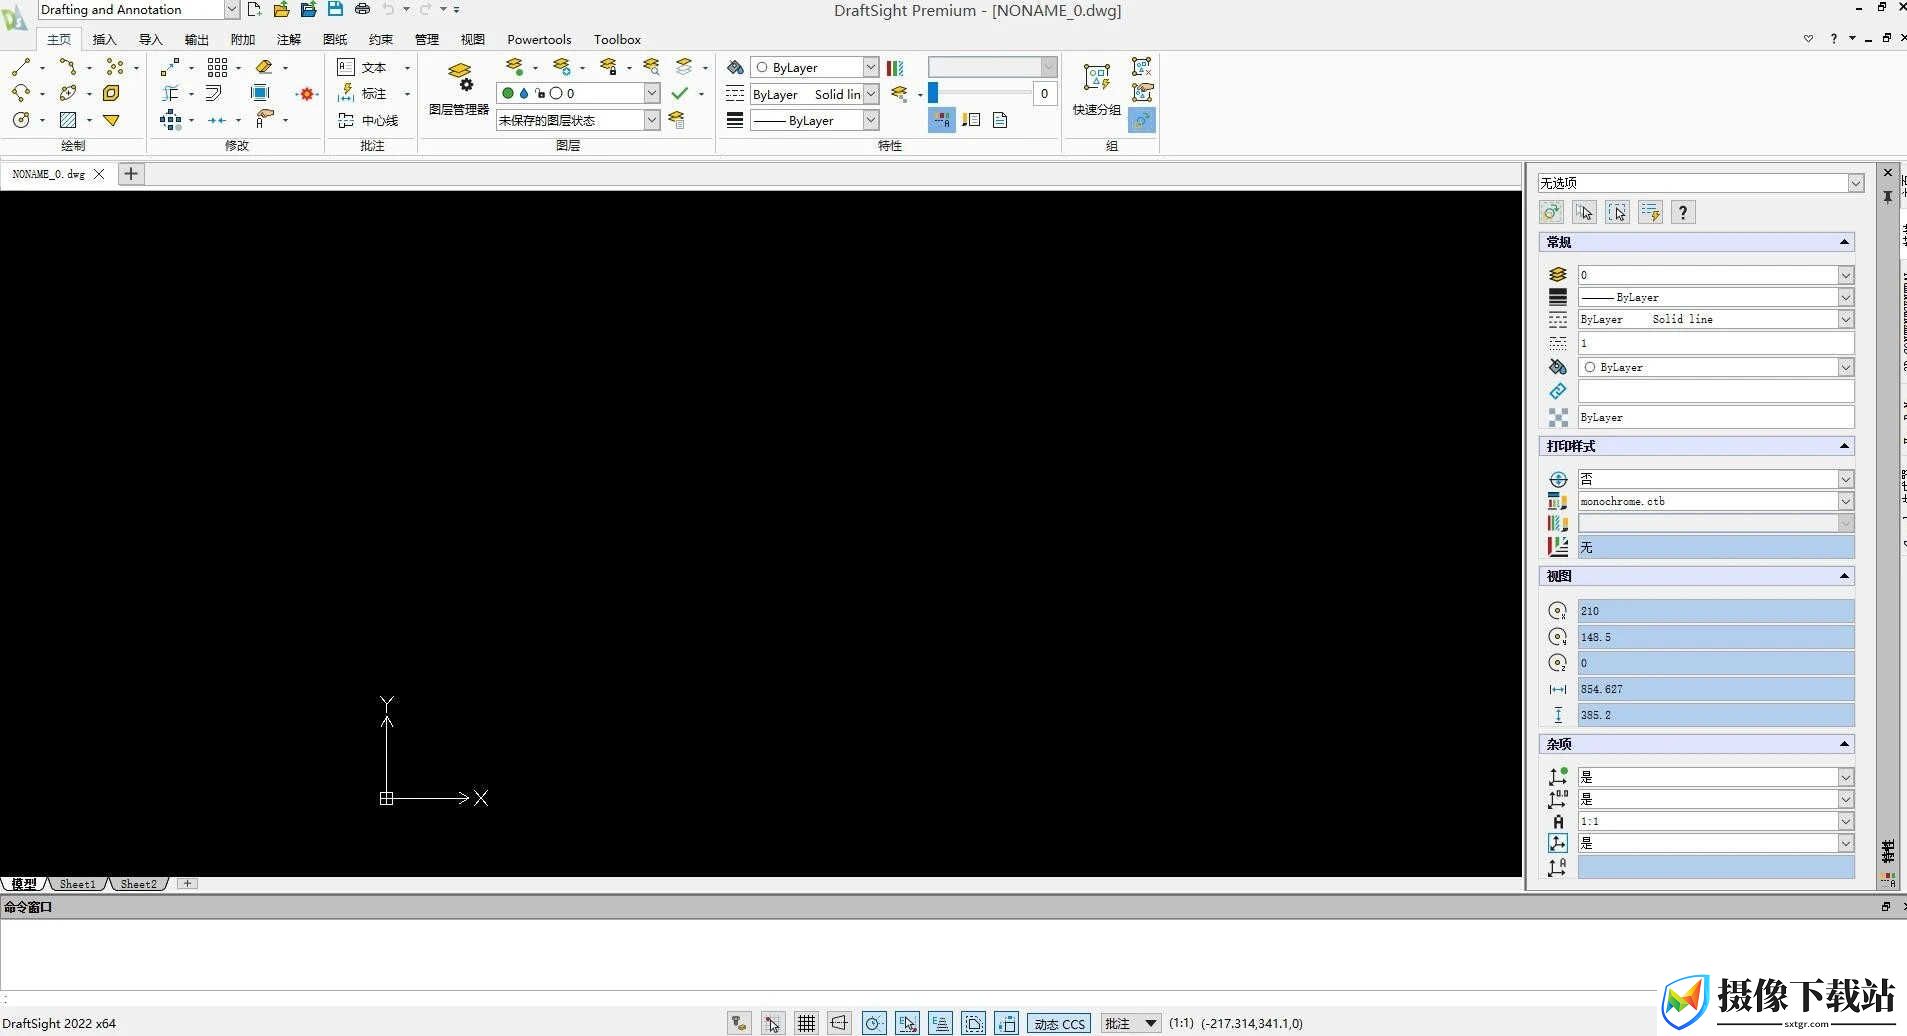Add a new sheet with plus button
This screenshot has height=1036, width=1907.
point(187,884)
